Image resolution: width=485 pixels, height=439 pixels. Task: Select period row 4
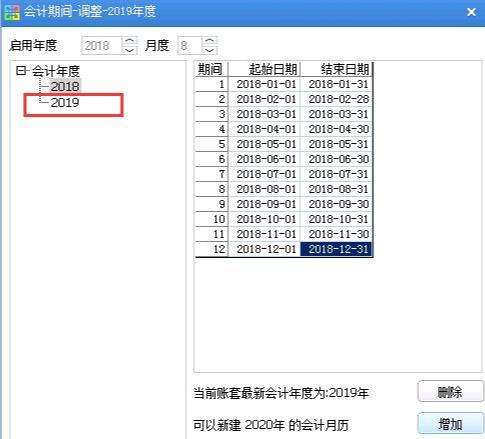click(211, 129)
